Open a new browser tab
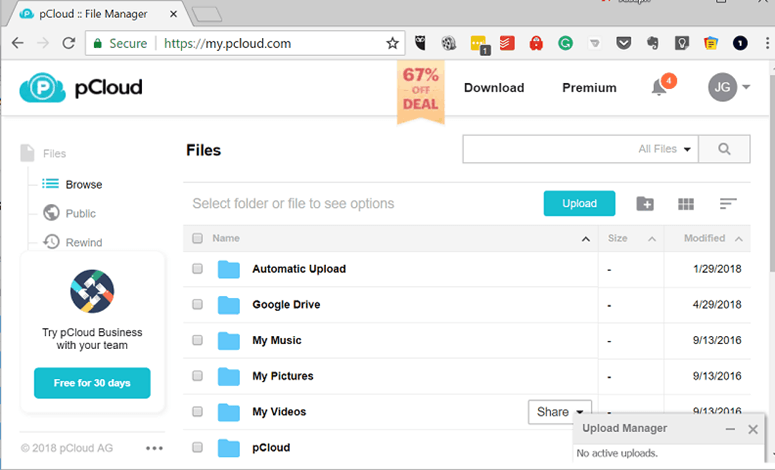 coord(207,15)
